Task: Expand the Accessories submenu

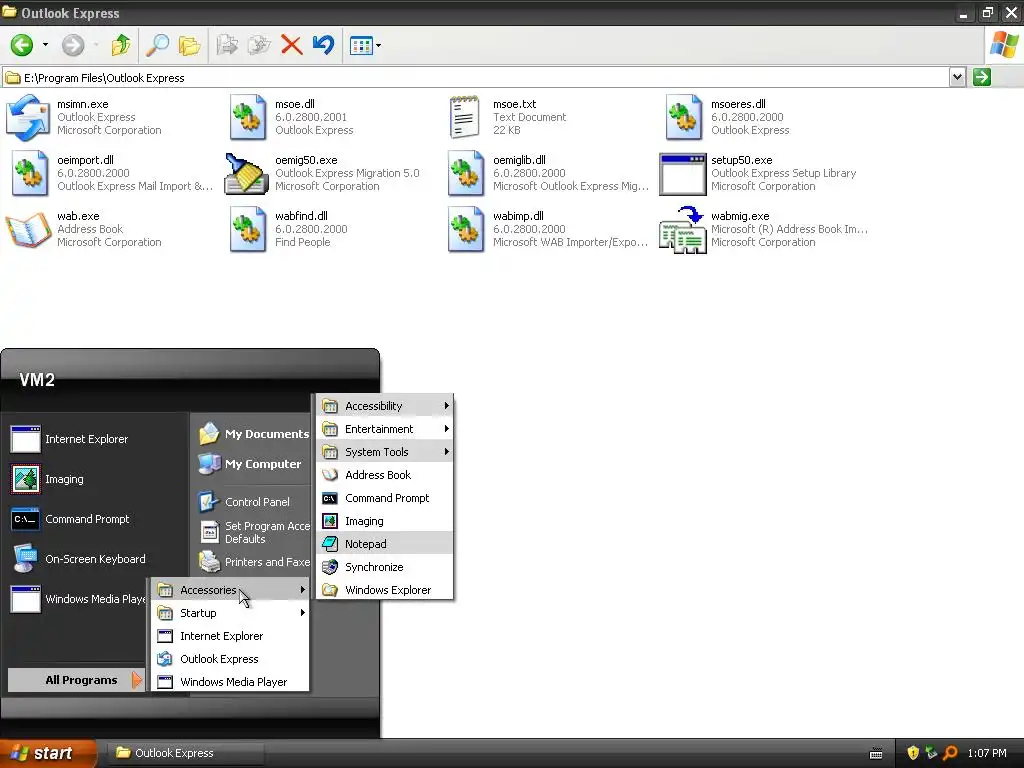Action: pos(231,590)
